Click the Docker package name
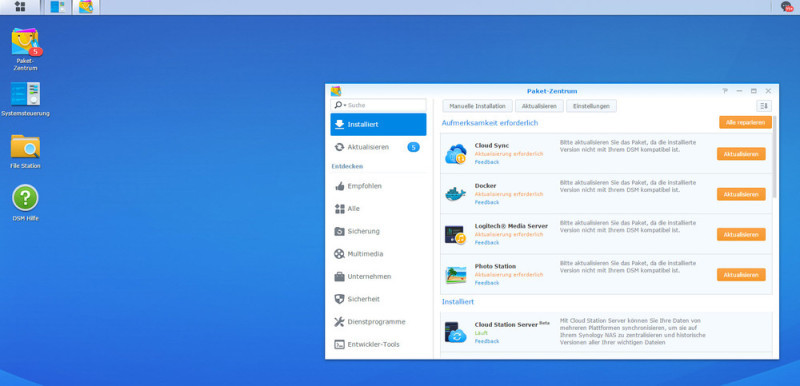800x386 pixels. pyautogui.click(x=485, y=186)
